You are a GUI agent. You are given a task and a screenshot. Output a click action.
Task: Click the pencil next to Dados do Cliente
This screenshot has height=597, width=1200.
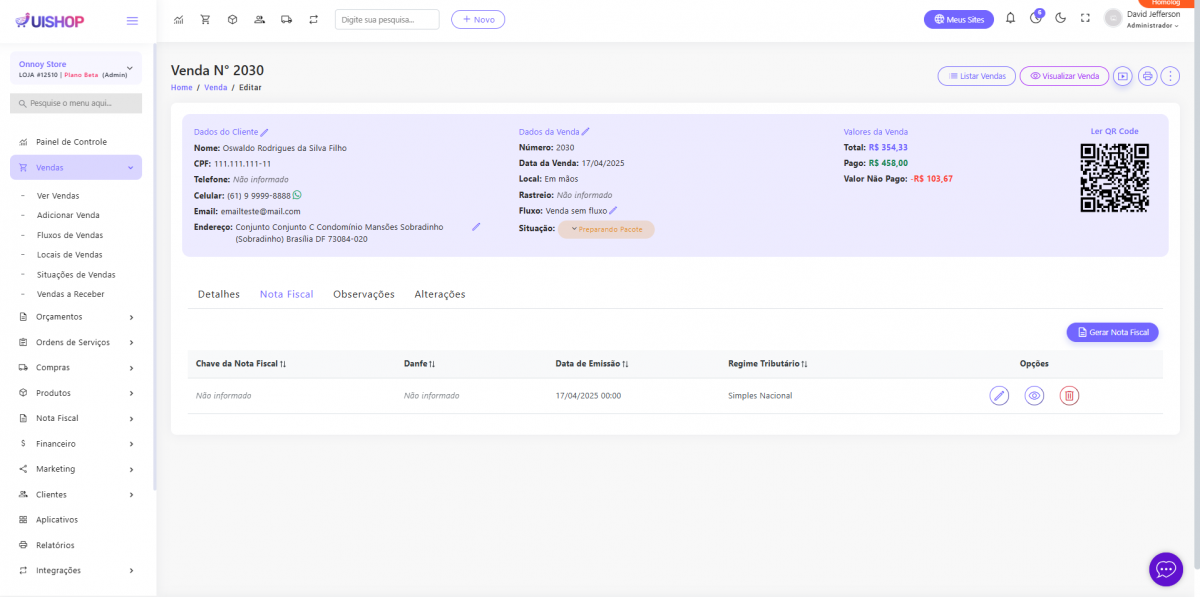click(265, 132)
